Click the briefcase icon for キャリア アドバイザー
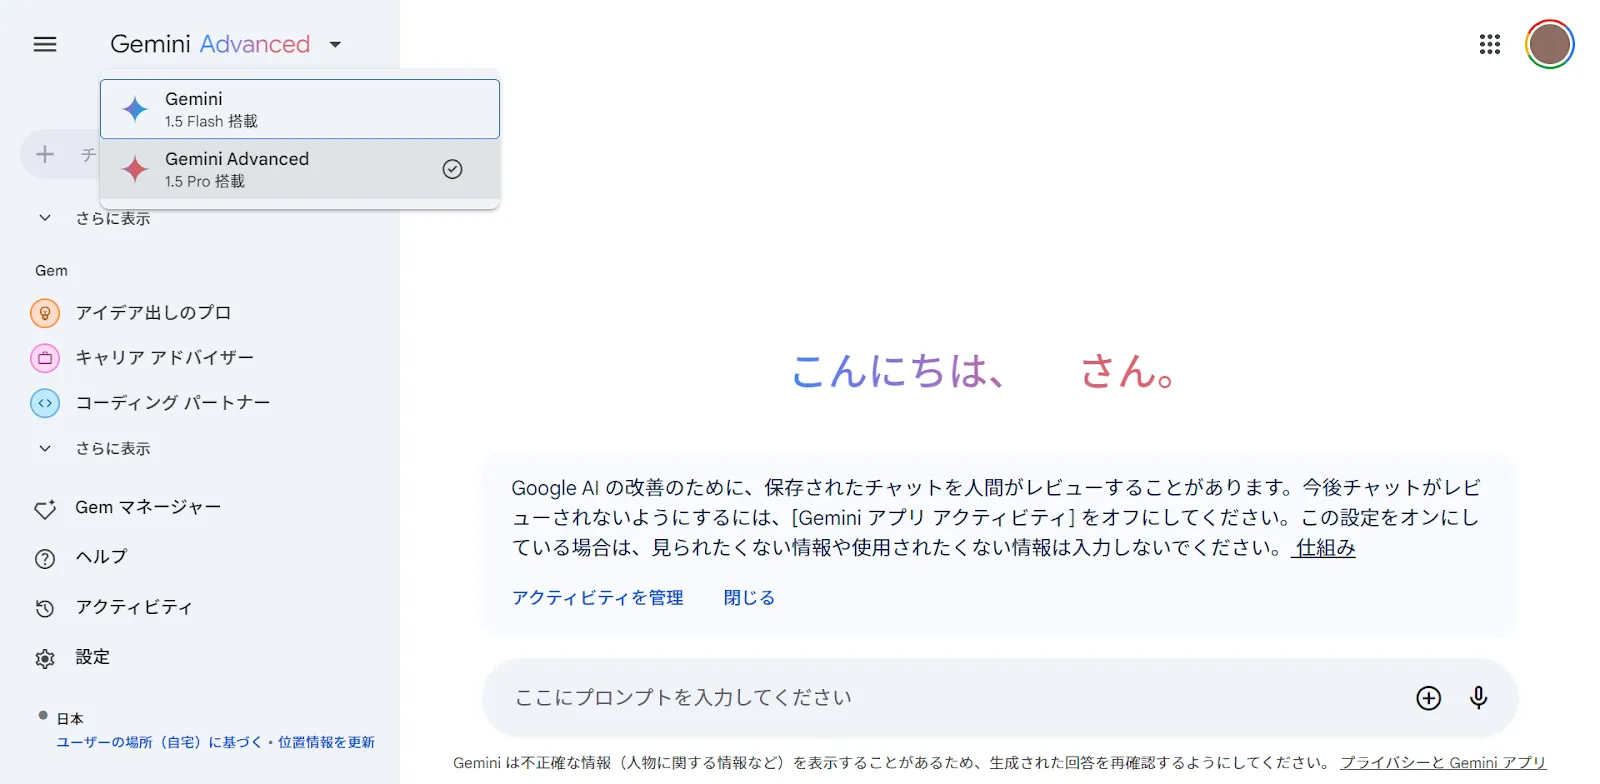The image size is (1600, 784). (x=45, y=358)
